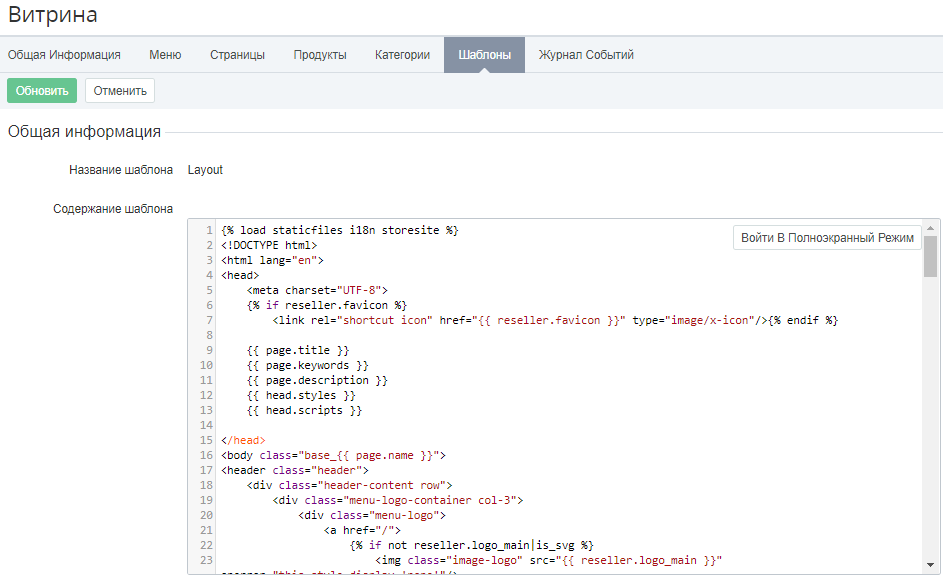
Task: Click the active Шаблоны tab
Action: pos(484,55)
